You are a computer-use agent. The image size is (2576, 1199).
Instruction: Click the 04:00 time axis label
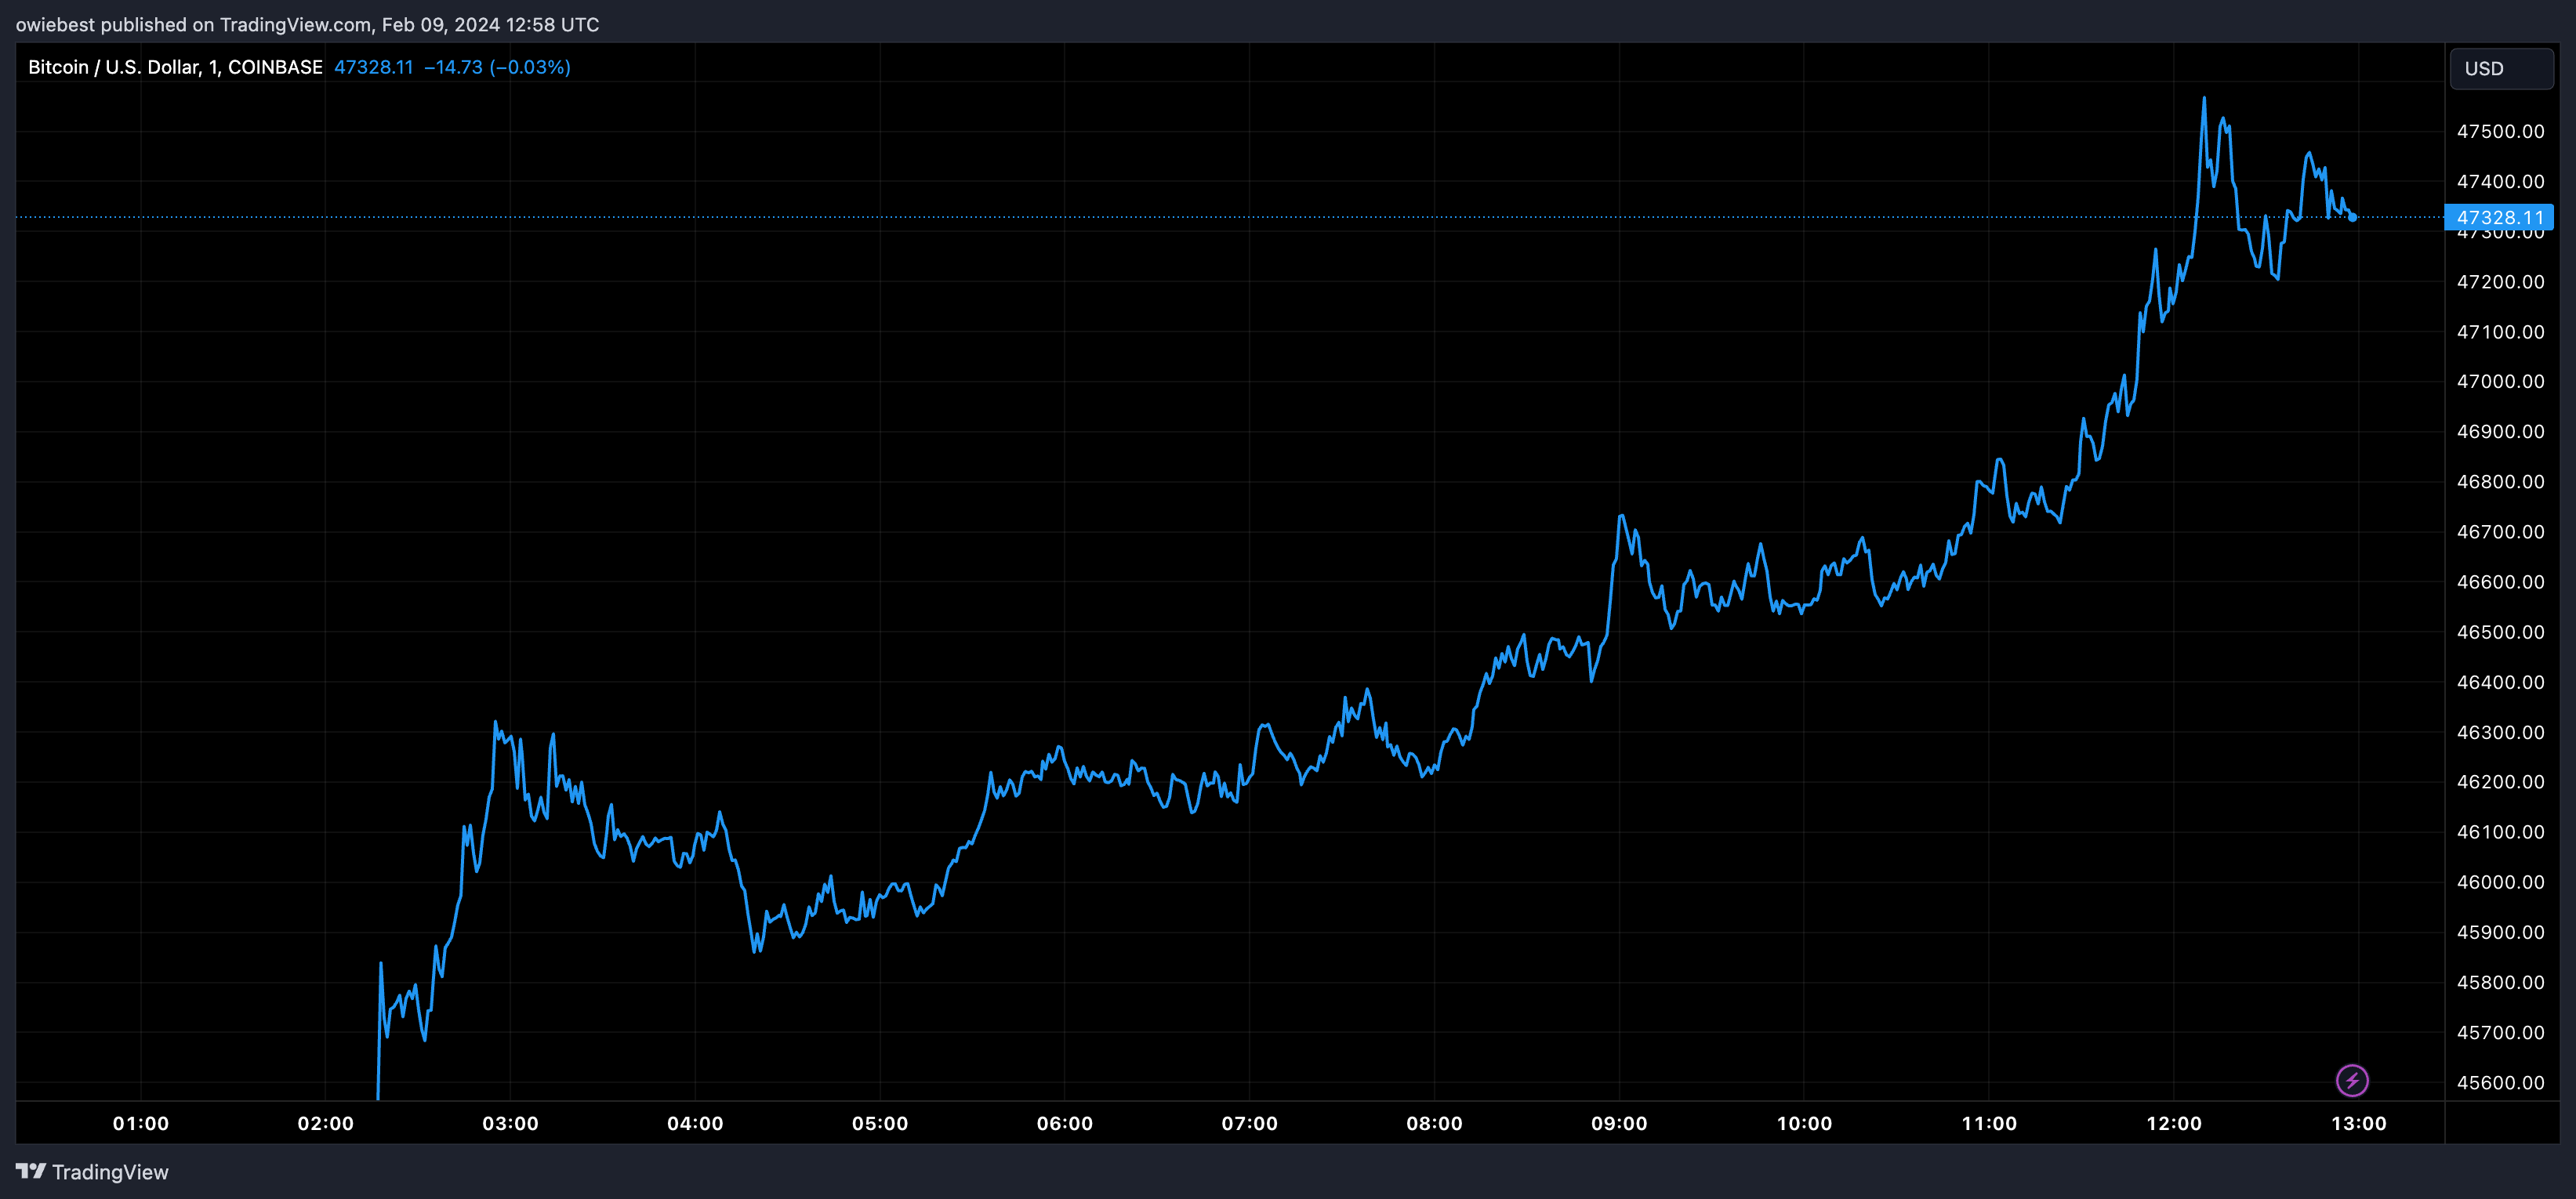[x=695, y=1123]
